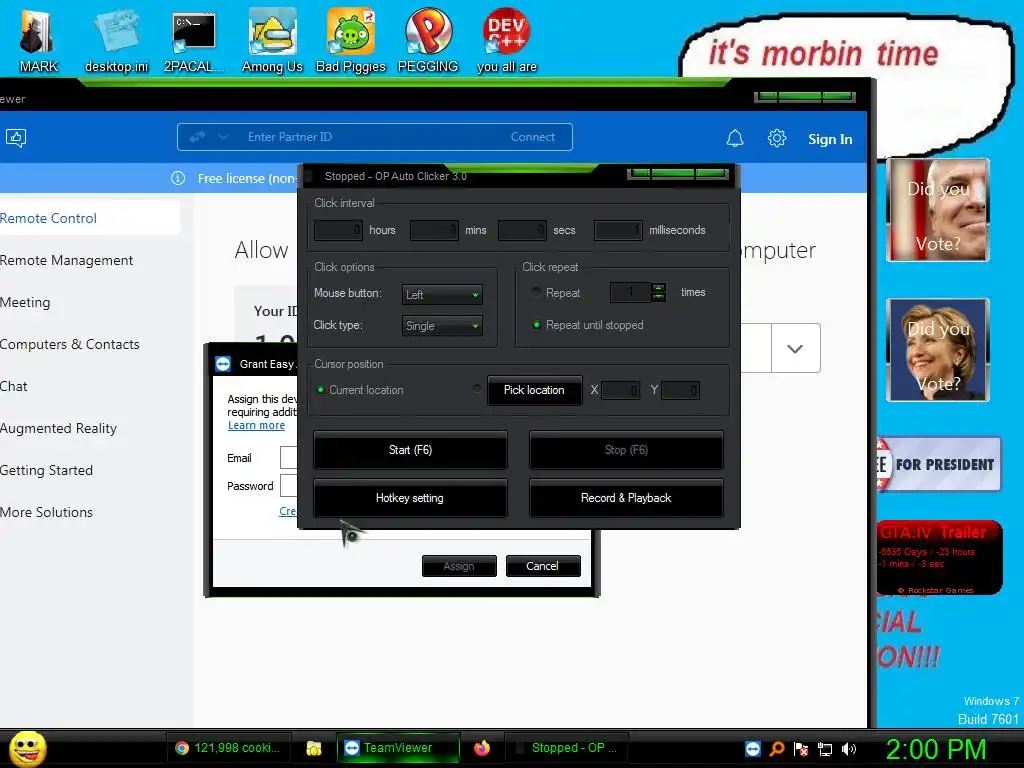Image resolution: width=1024 pixels, height=768 pixels.
Task: Click the Hillary 'Did you Vote?' gadget
Action: point(938,349)
